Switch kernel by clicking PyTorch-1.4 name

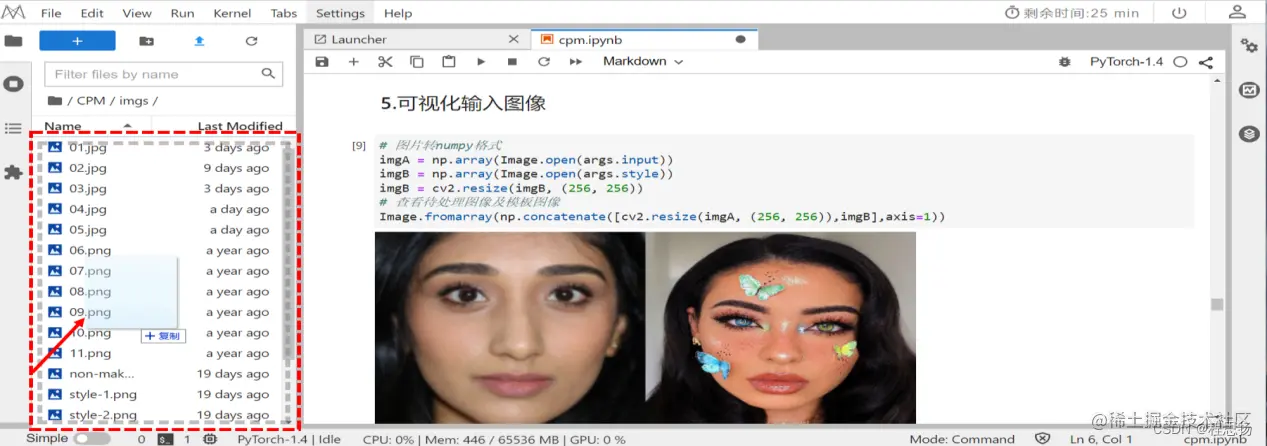[1126, 61]
